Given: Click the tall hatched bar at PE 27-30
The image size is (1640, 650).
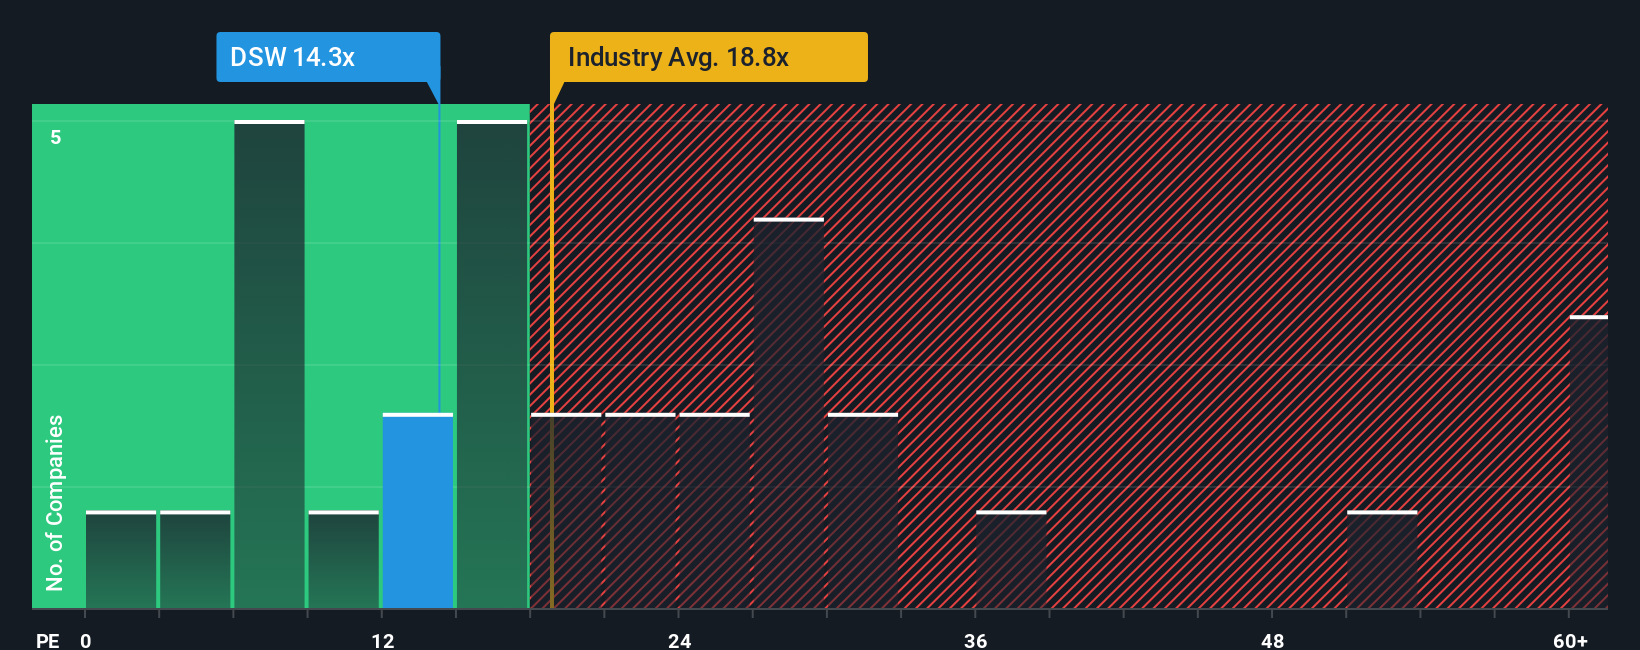Looking at the screenshot, I should click(789, 413).
